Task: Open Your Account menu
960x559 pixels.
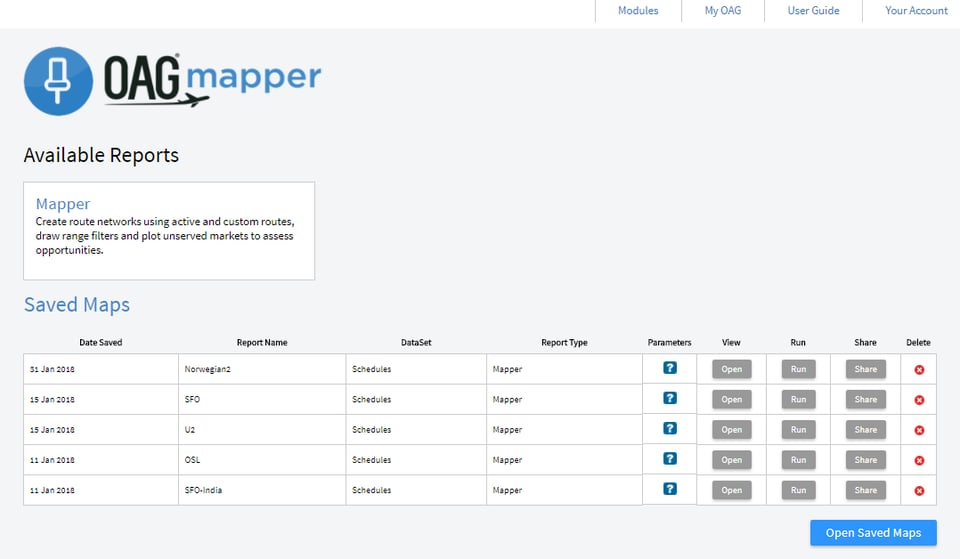Action: [916, 10]
